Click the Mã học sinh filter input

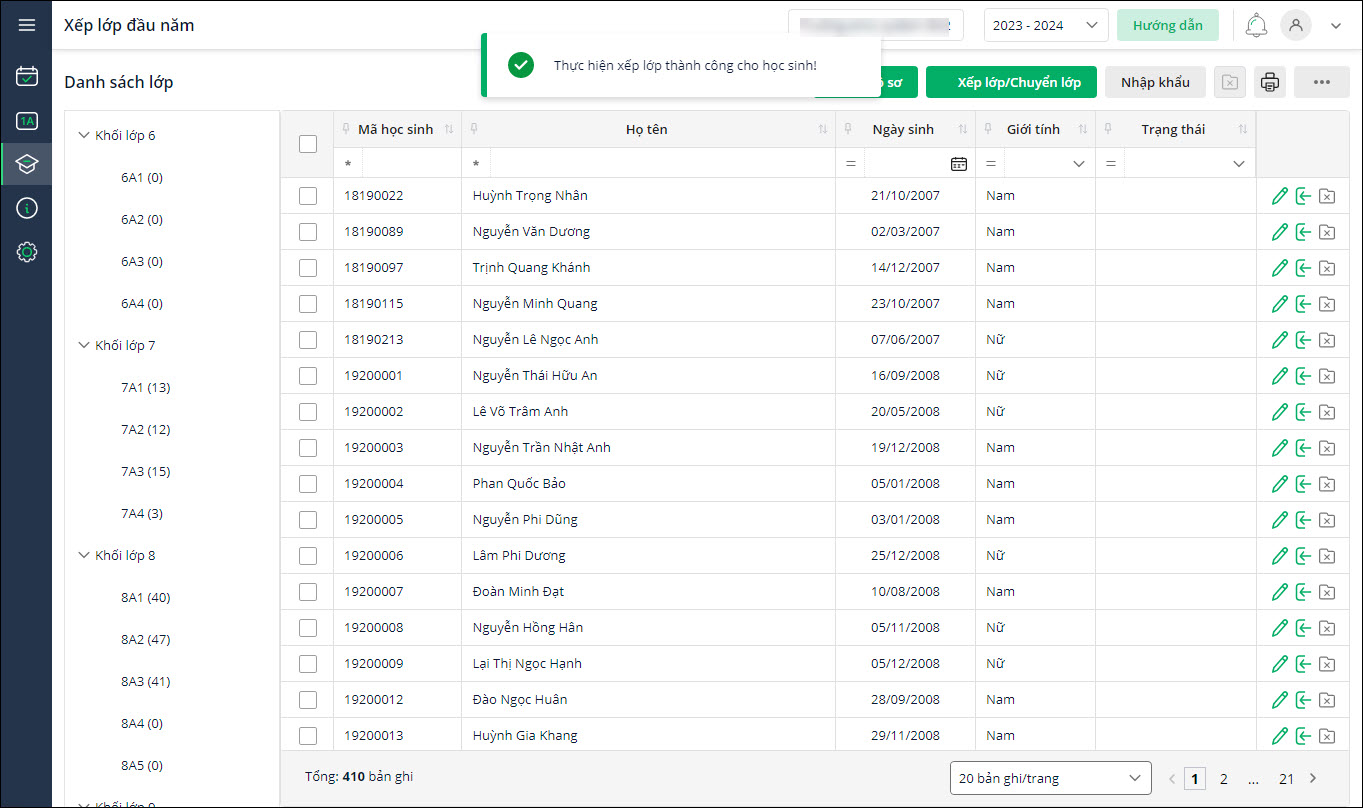pyautogui.click(x=410, y=164)
